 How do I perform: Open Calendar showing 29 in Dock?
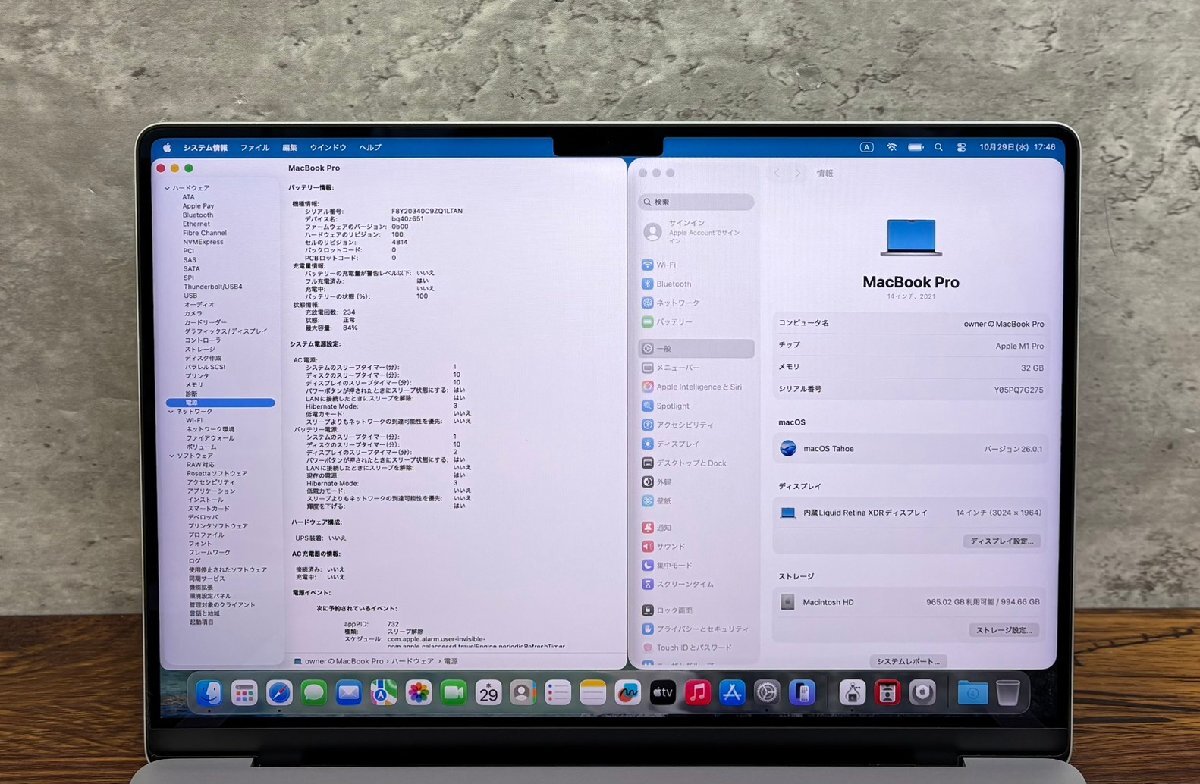click(x=488, y=693)
